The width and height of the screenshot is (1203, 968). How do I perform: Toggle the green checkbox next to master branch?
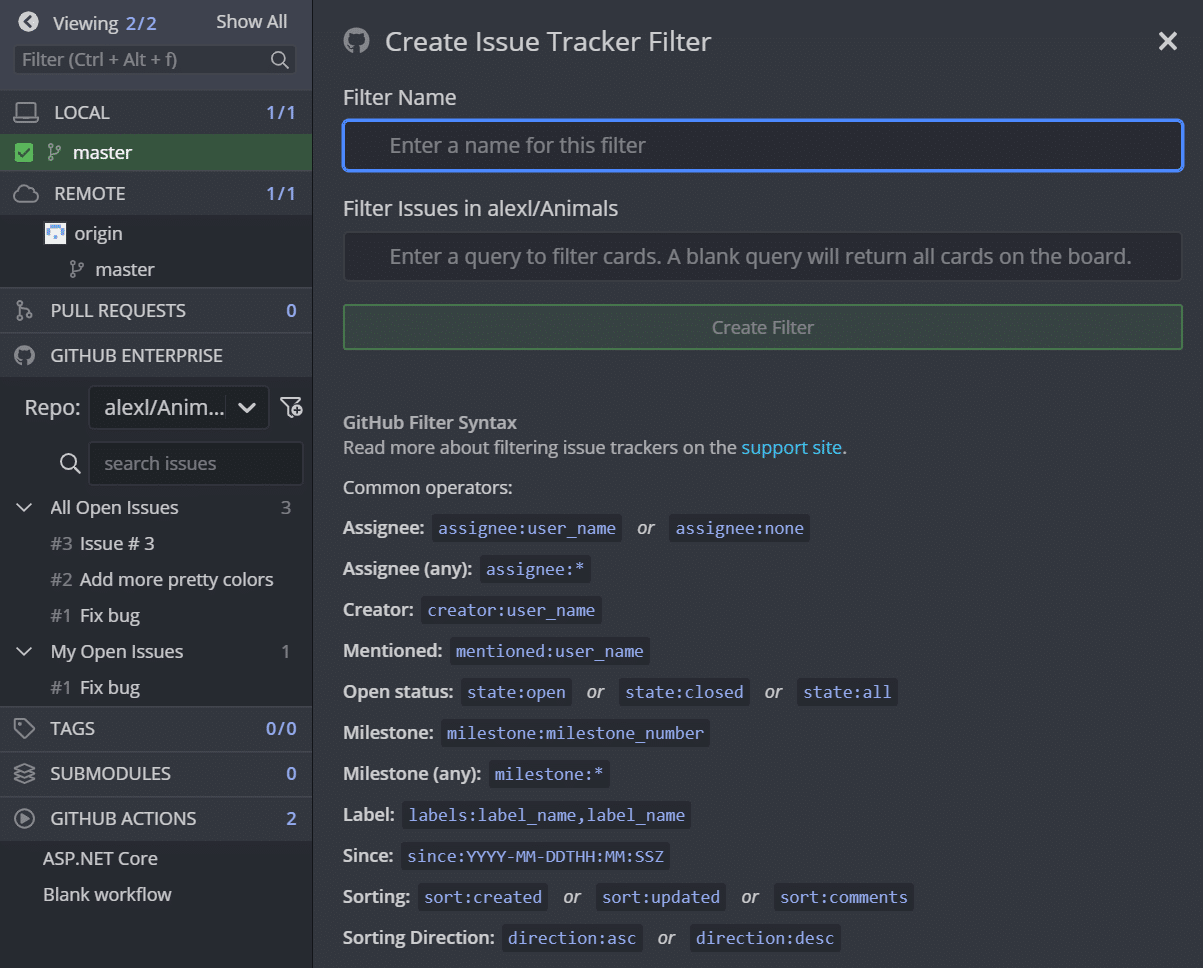coord(22,153)
